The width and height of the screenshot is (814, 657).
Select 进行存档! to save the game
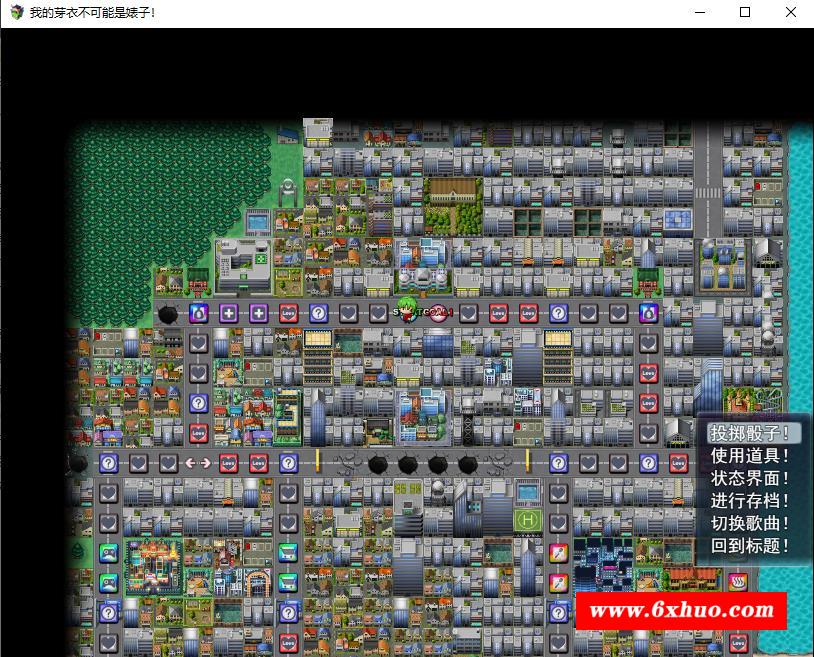(749, 501)
